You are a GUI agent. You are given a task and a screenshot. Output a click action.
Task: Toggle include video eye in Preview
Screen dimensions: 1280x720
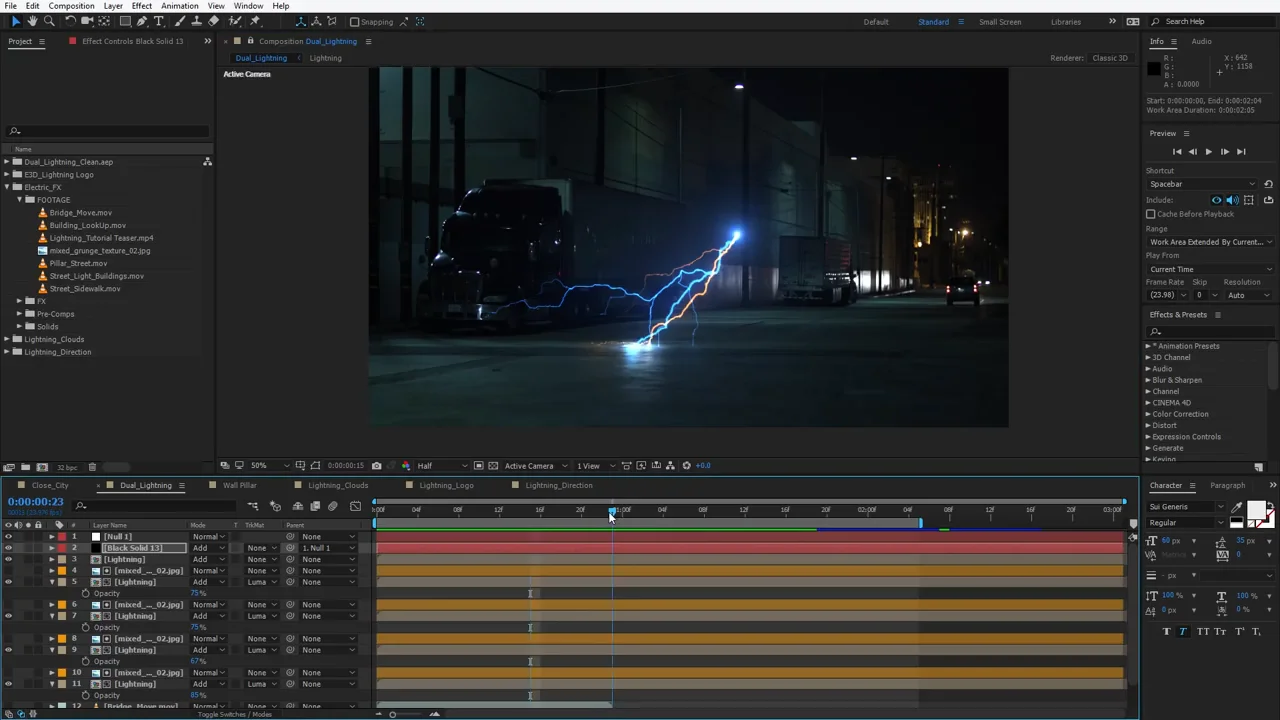(x=1217, y=200)
